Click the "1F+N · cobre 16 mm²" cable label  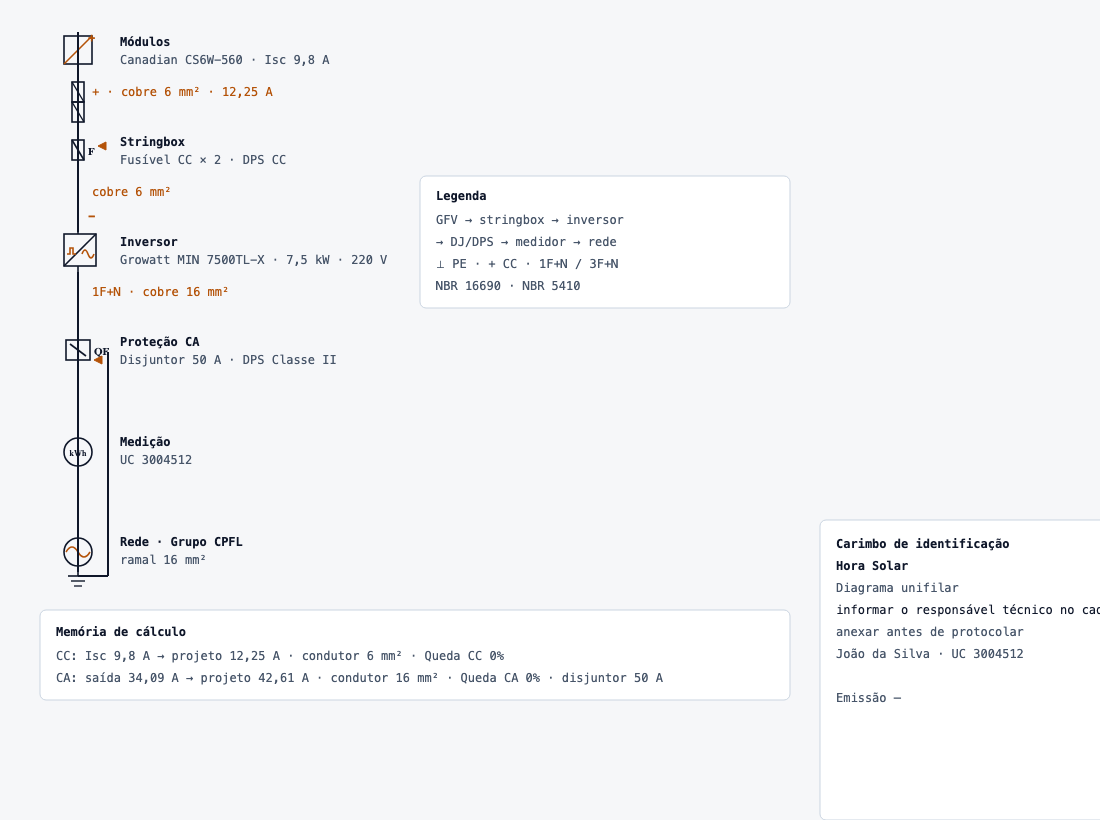tap(160, 292)
